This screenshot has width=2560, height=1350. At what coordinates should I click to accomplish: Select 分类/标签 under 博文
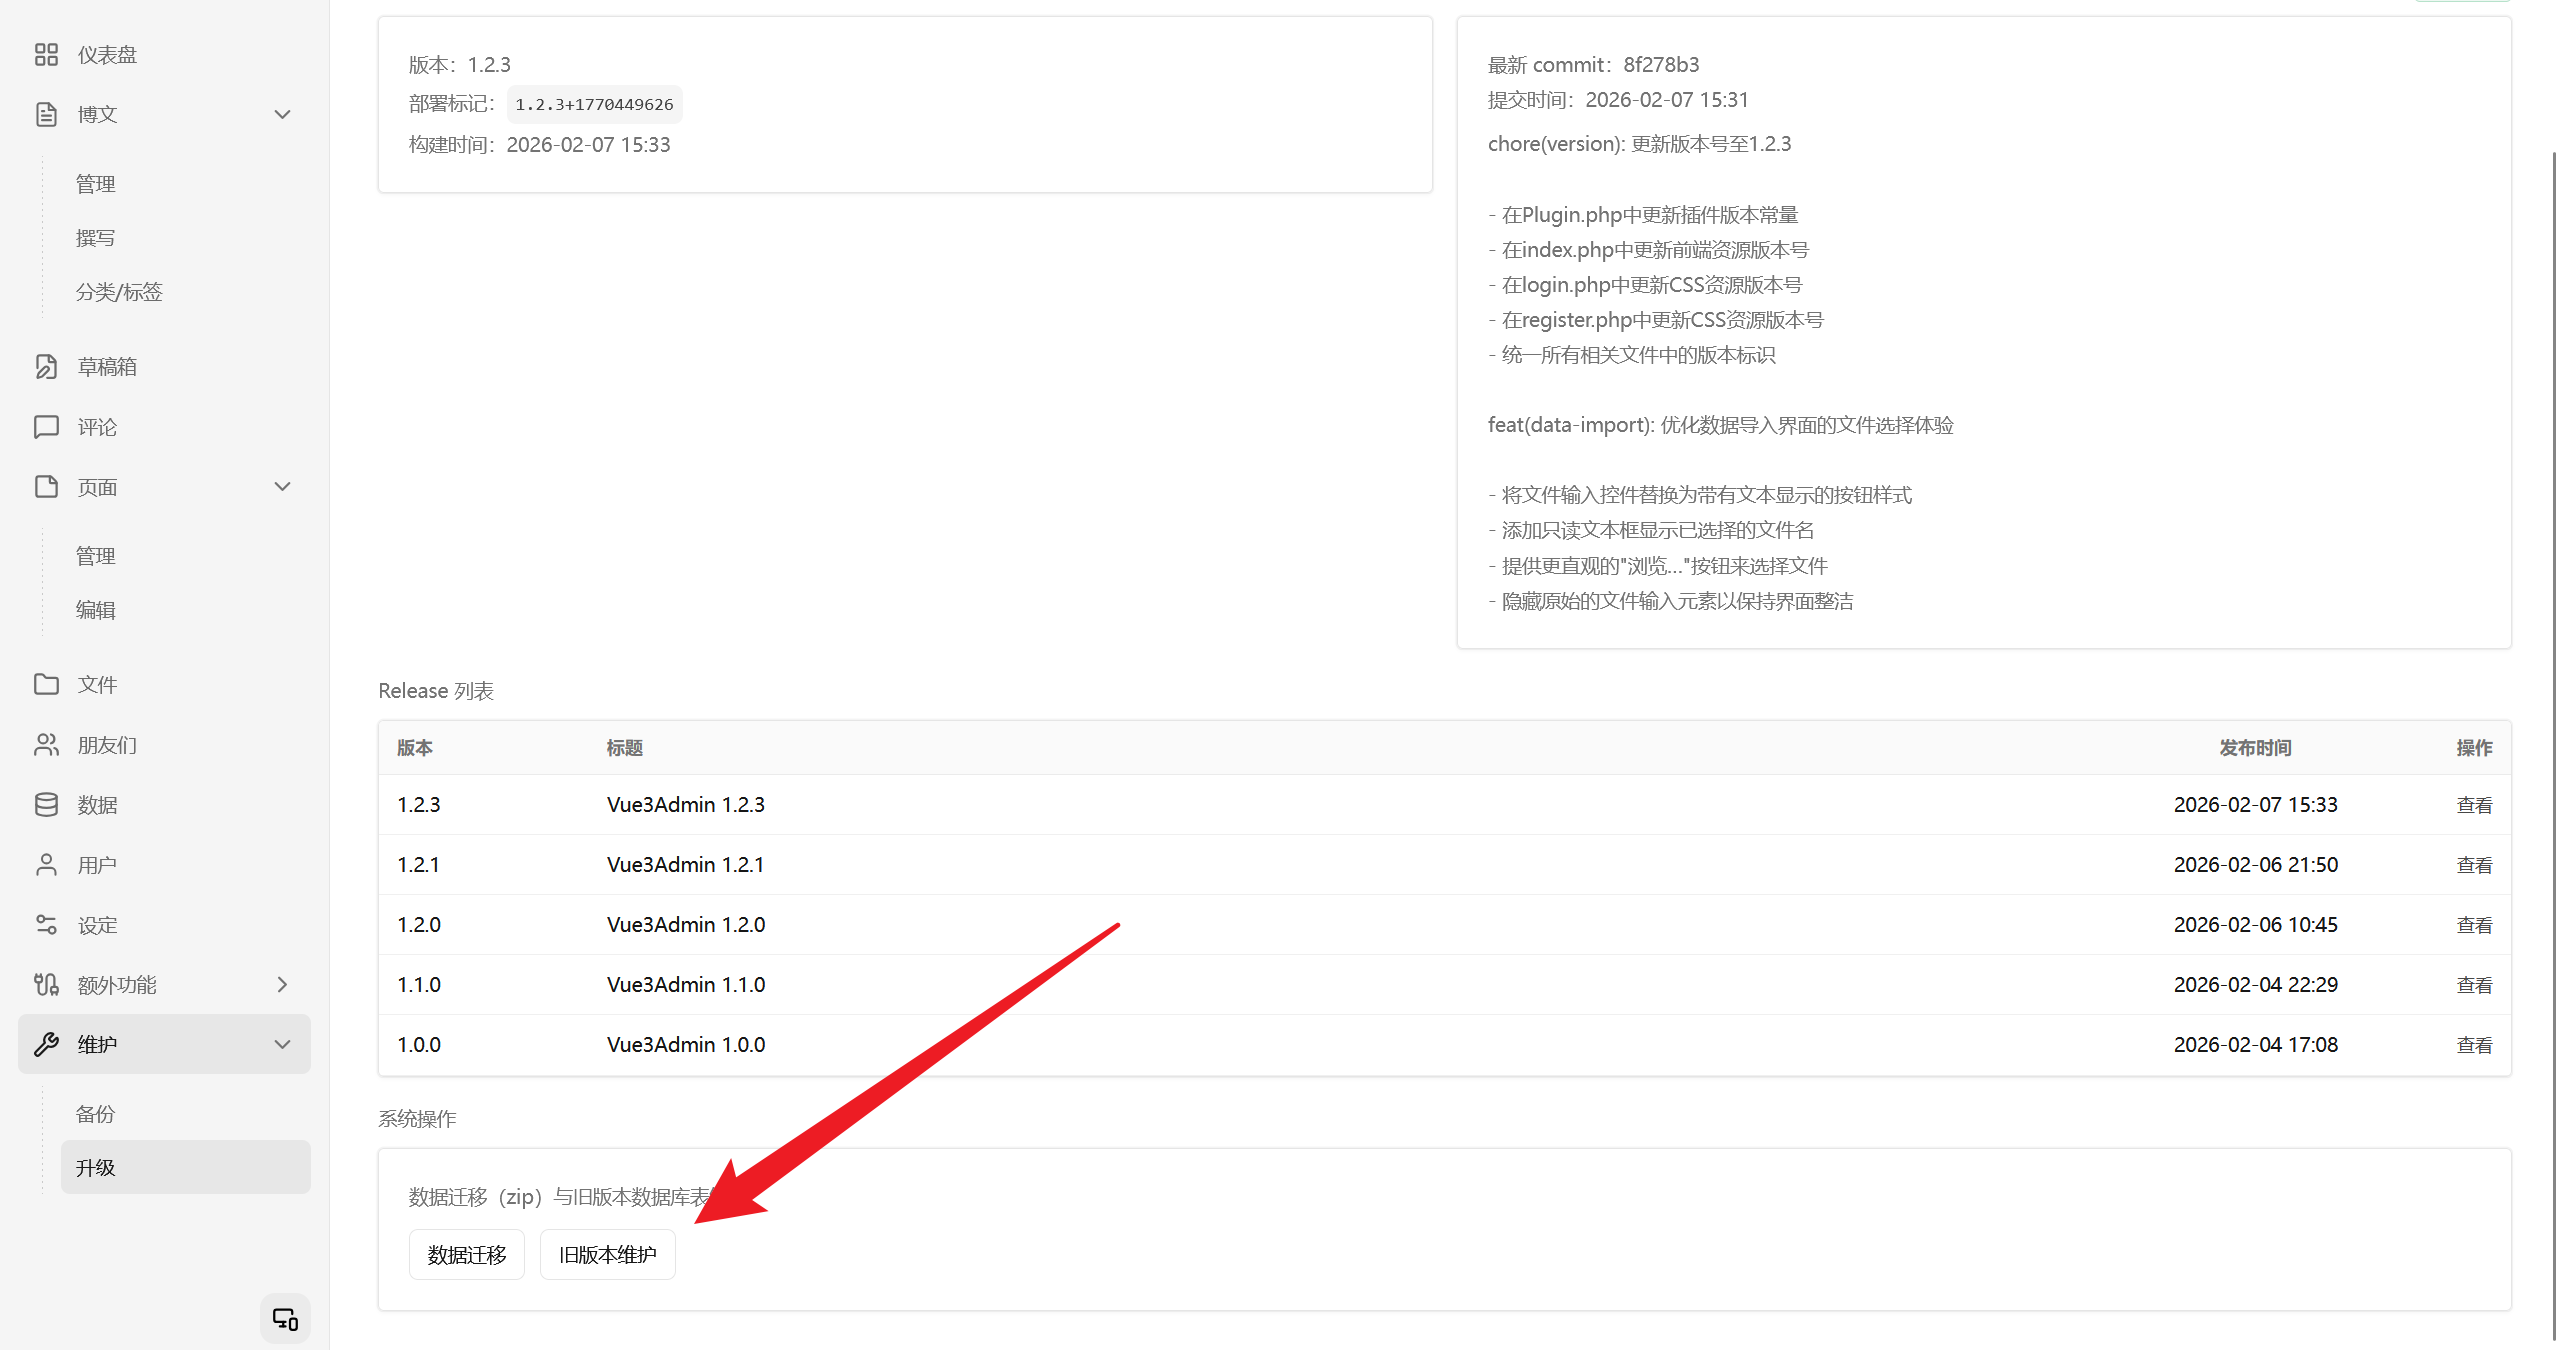point(119,292)
